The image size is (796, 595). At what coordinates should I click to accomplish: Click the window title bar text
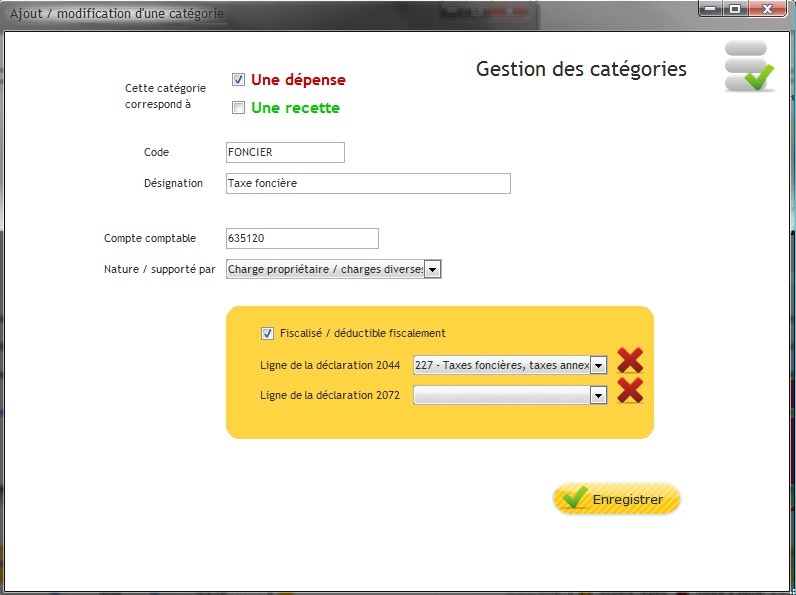tap(117, 13)
